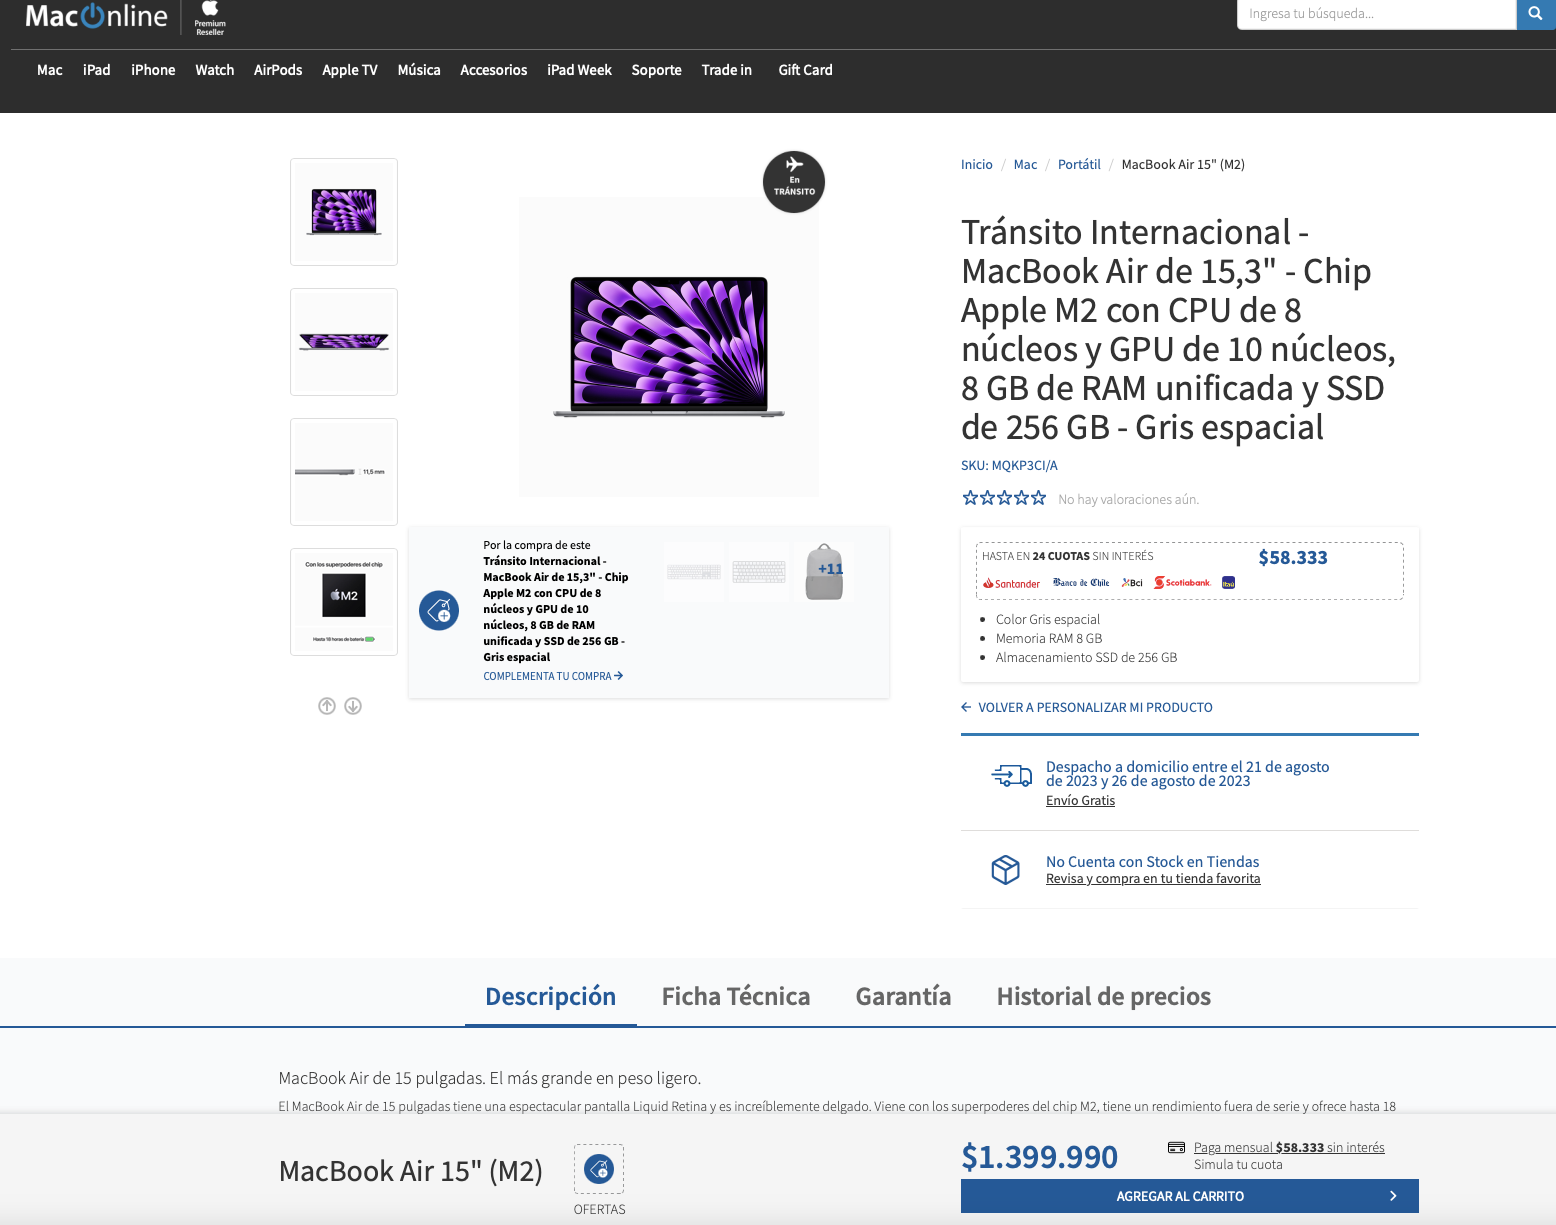Click the search magnifier button
Viewport: 1556px width, 1225px height.
(1535, 14)
